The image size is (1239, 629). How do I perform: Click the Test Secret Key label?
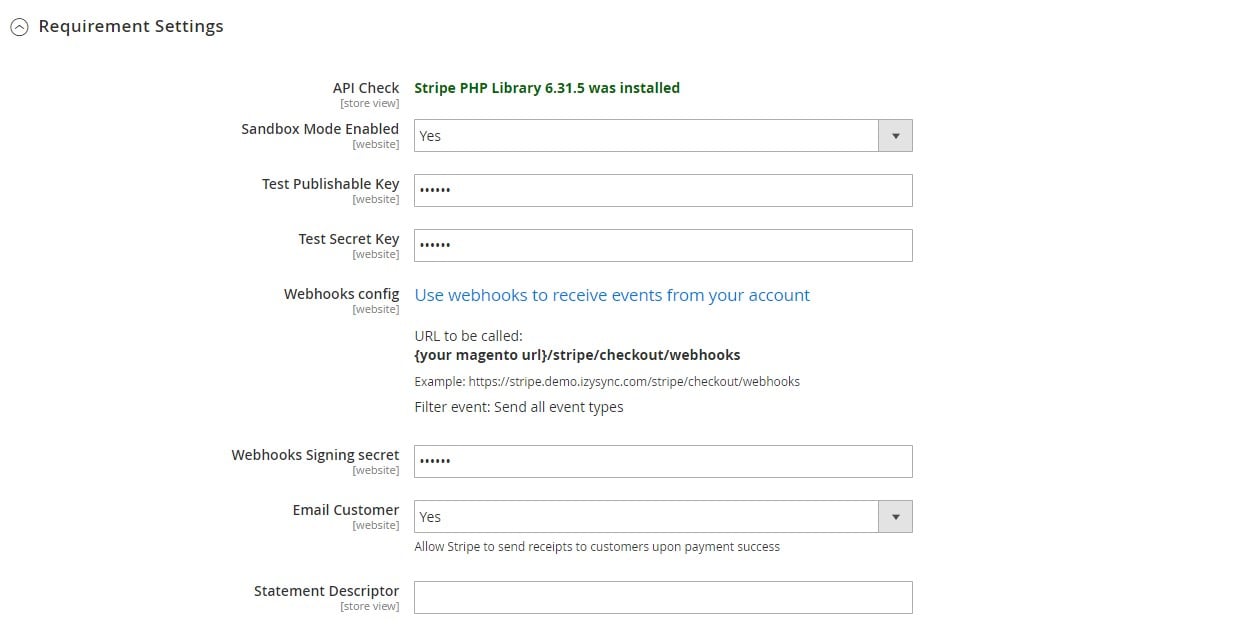click(349, 239)
